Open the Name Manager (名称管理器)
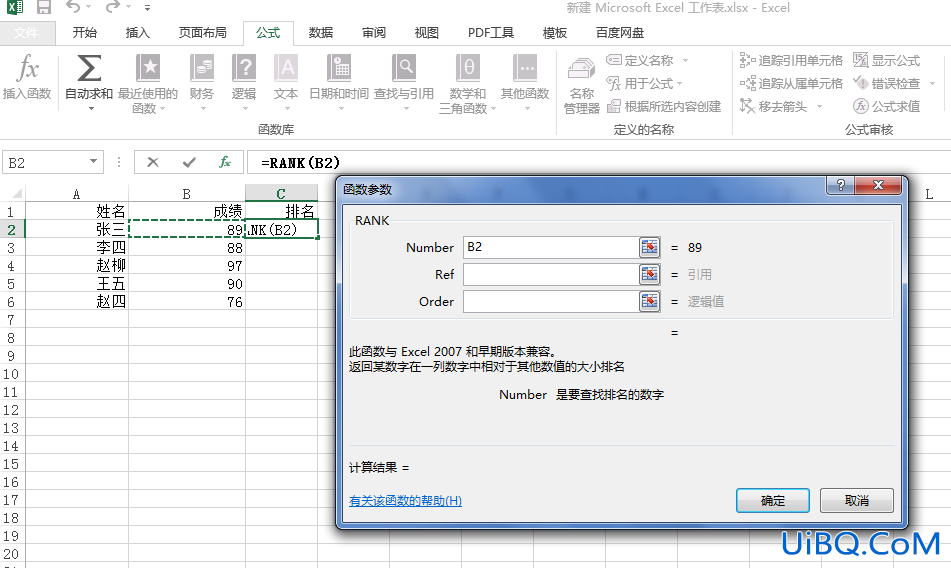The image size is (951, 568). [582, 85]
